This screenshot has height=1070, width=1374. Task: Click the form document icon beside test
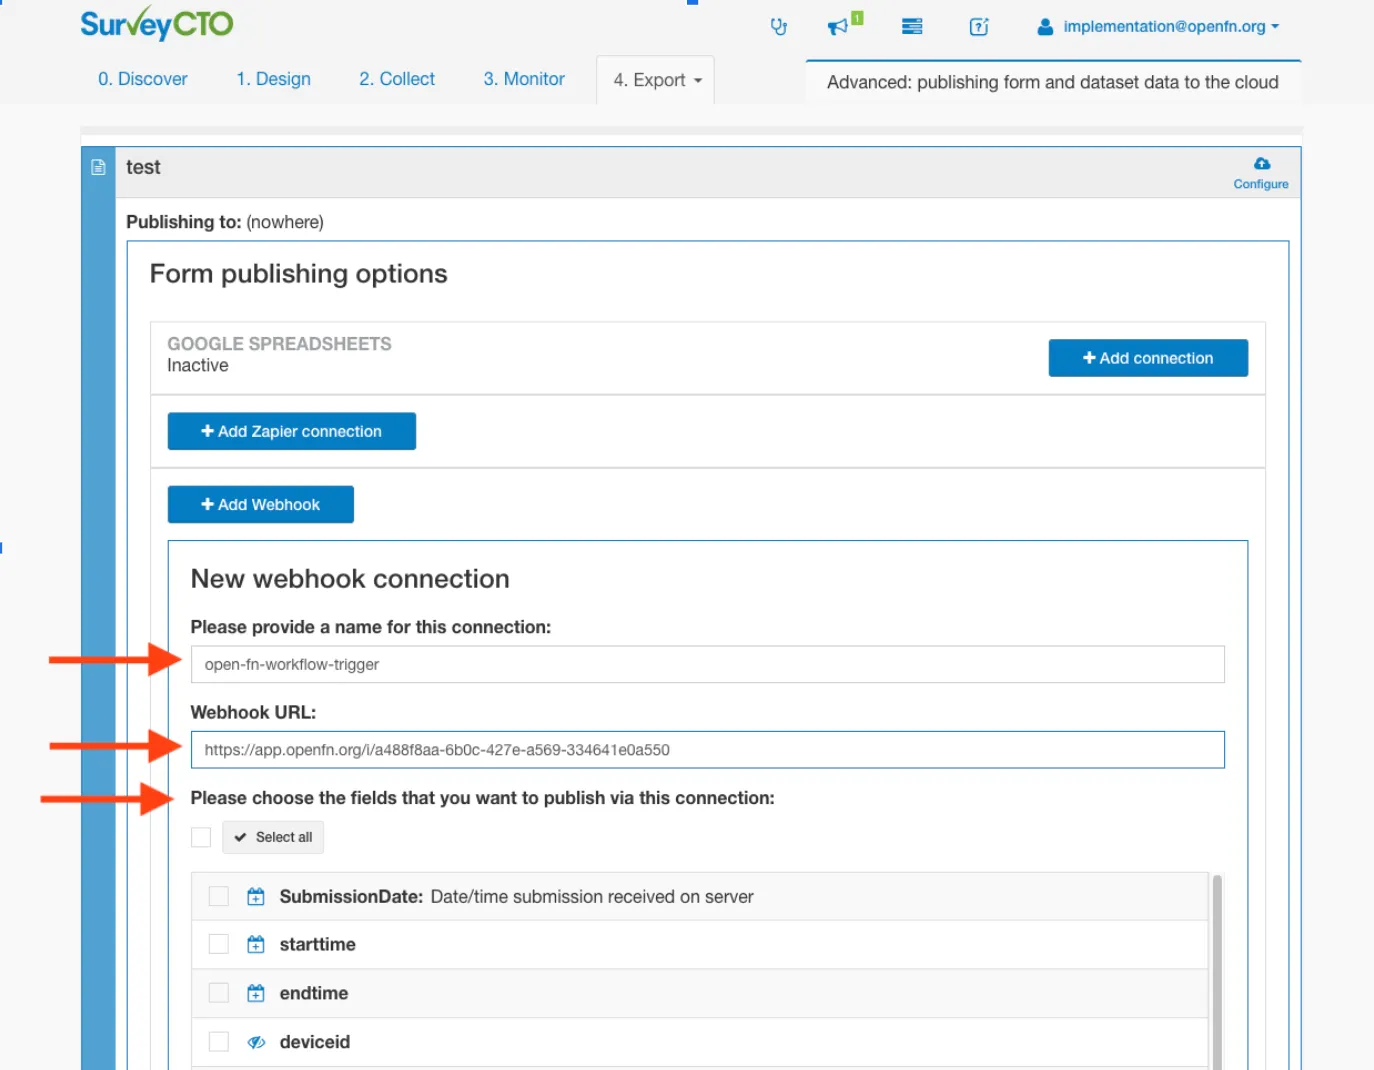tap(98, 167)
